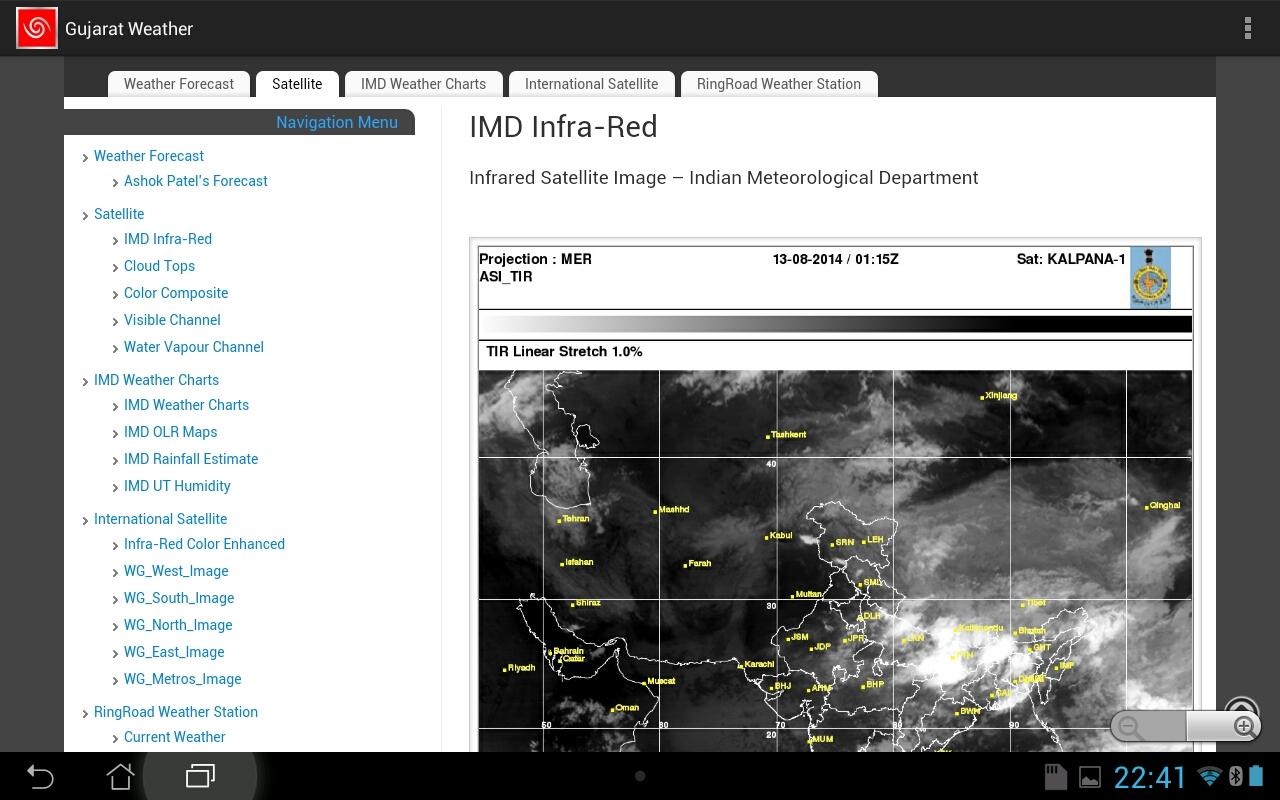
Task: Tap the Wi-Fi status icon
Action: (x=1209, y=777)
